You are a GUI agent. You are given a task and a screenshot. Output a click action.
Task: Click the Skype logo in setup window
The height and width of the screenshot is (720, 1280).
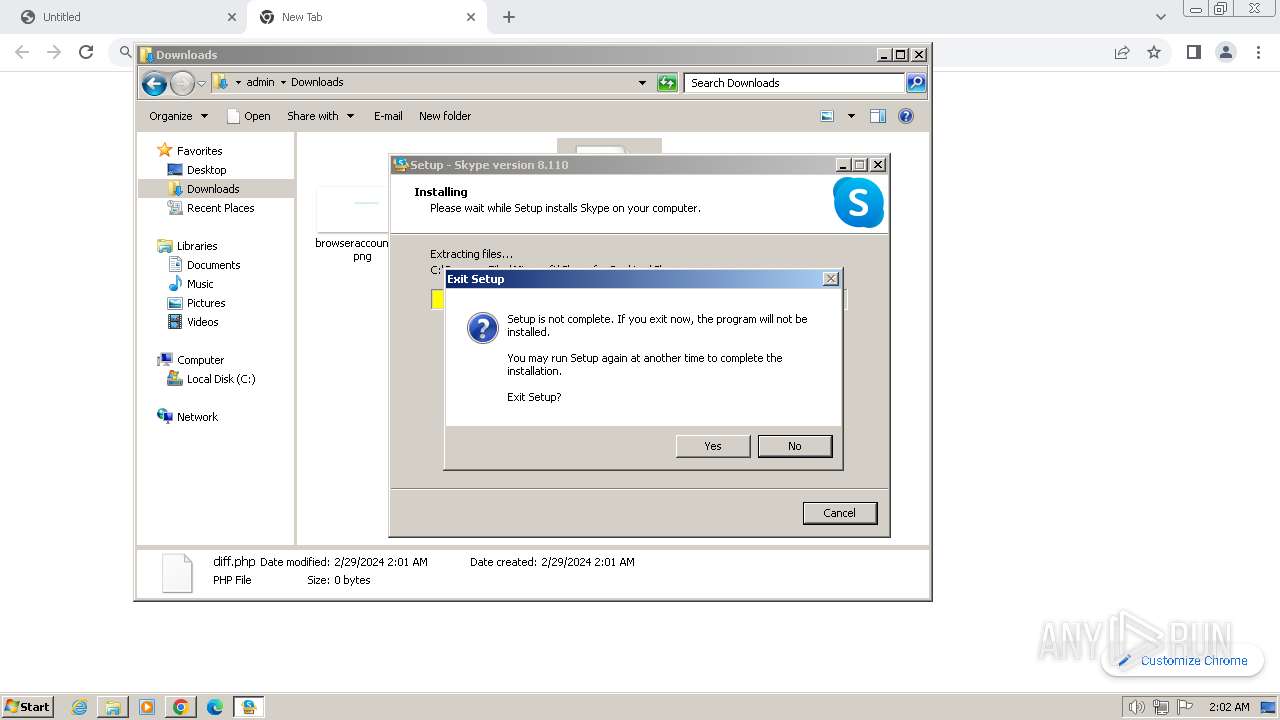click(858, 202)
